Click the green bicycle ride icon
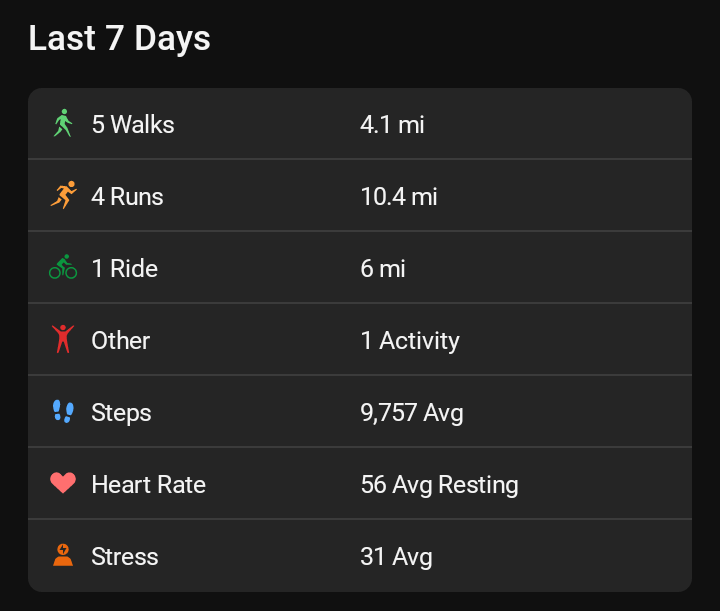The height and width of the screenshot is (611, 720). point(63,268)
